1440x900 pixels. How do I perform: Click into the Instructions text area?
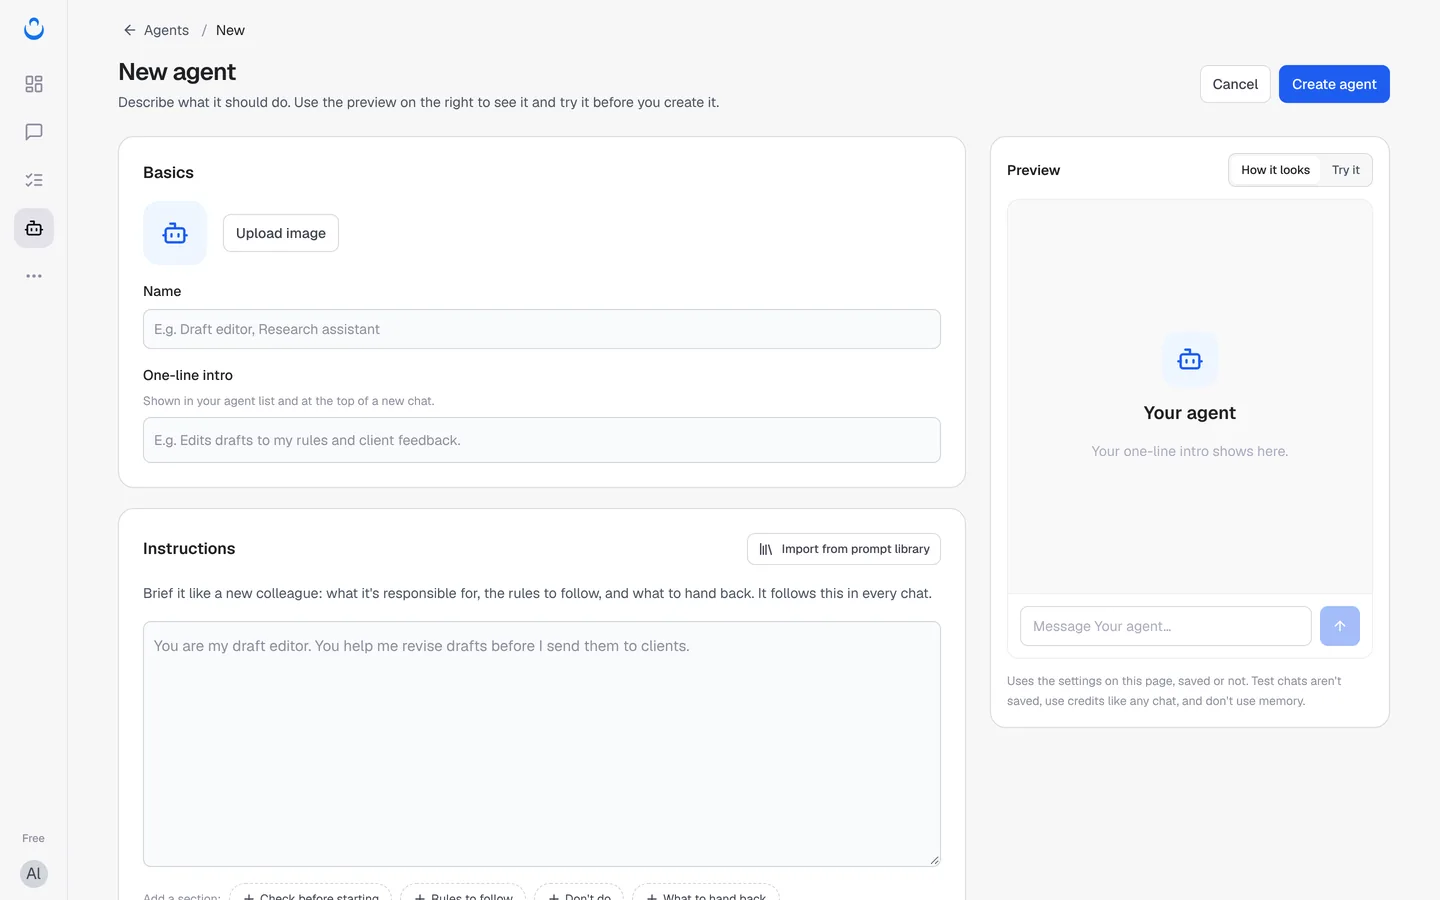click(x=542, y=744)
